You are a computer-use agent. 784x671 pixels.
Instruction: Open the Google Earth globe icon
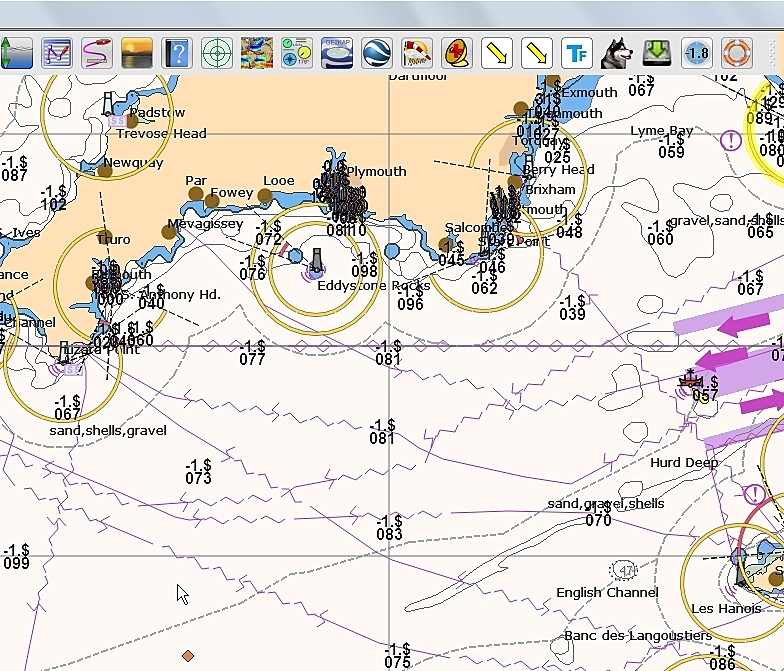coord(376,53)
